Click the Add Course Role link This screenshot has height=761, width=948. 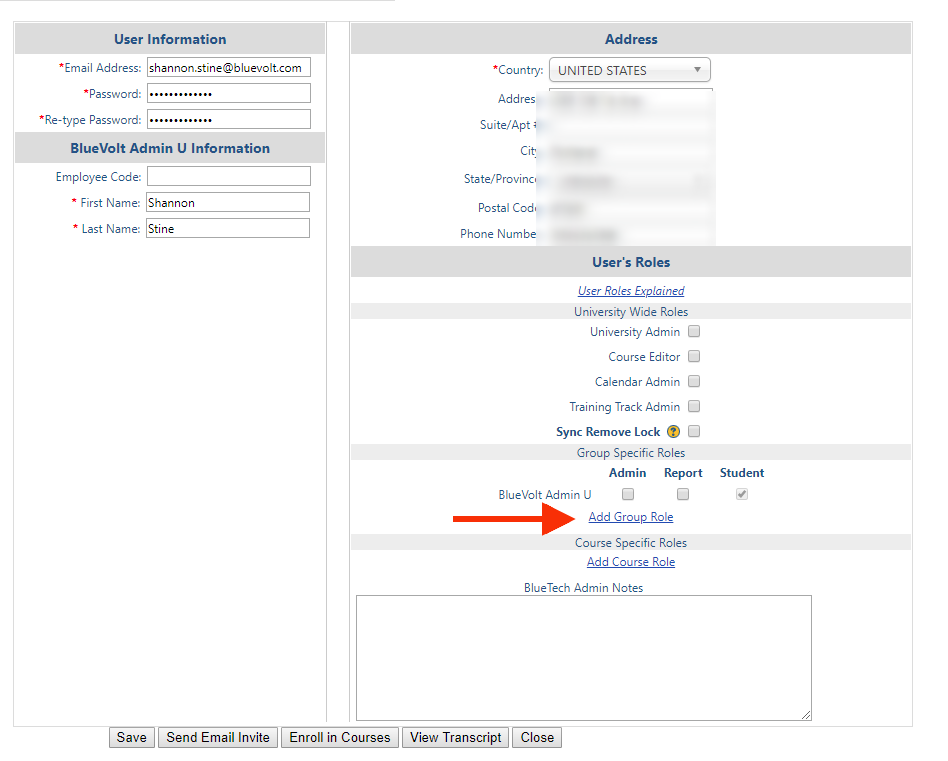[630, 562]
